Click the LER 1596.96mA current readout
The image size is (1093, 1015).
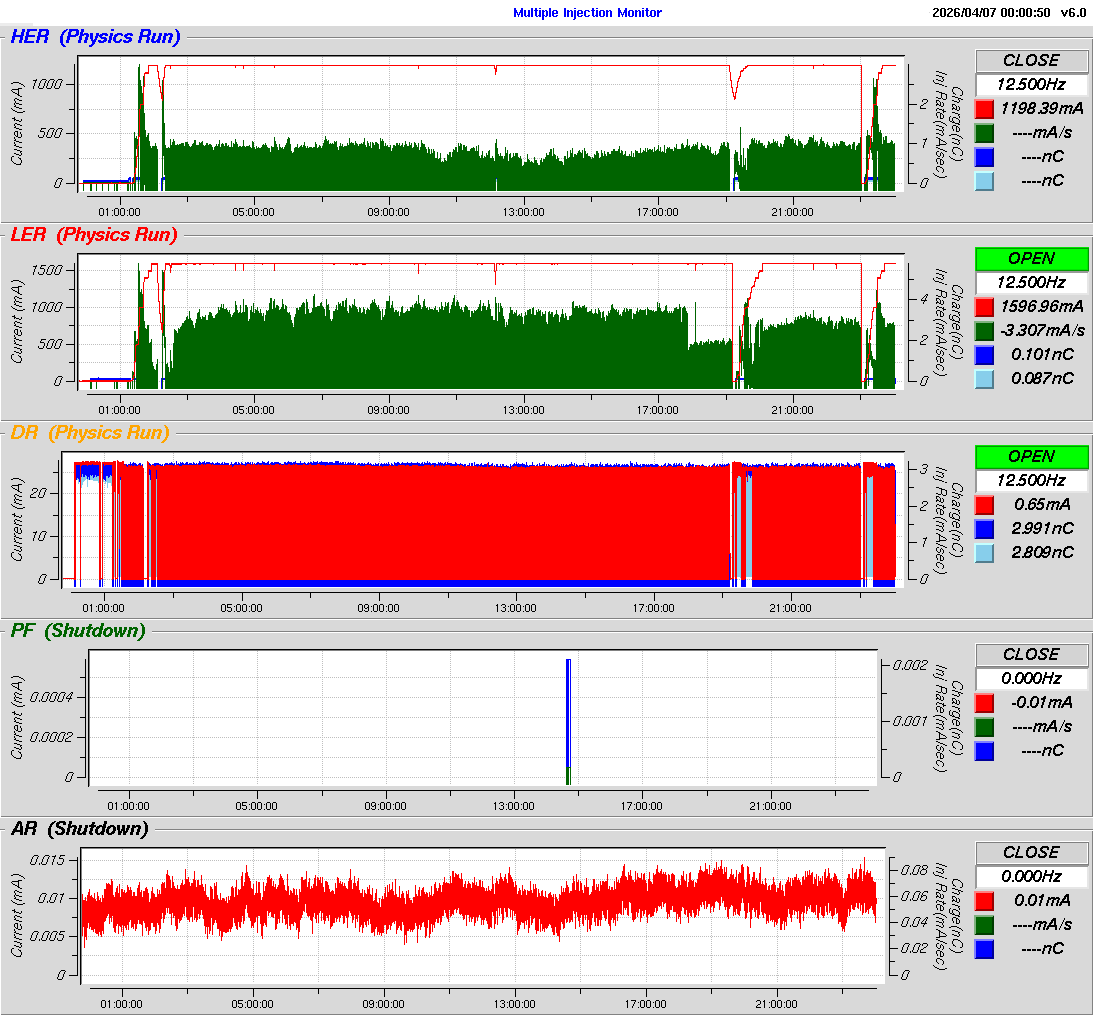[x=1042, y=306]
